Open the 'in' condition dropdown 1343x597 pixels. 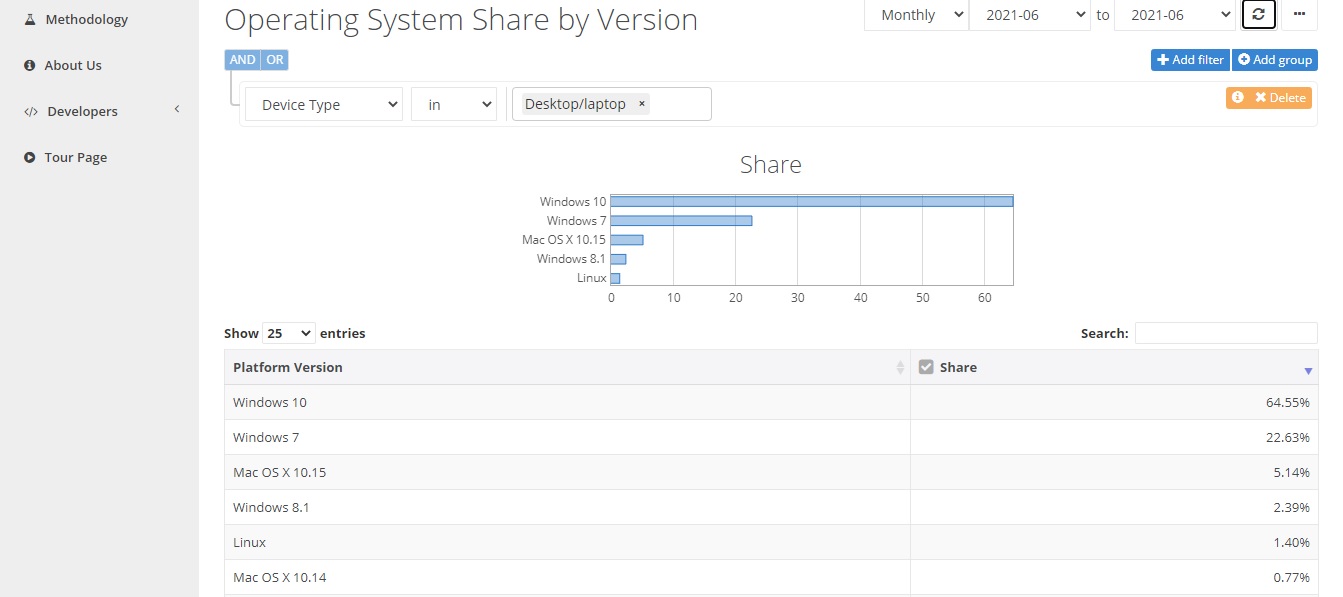click(x=454, y=104)
